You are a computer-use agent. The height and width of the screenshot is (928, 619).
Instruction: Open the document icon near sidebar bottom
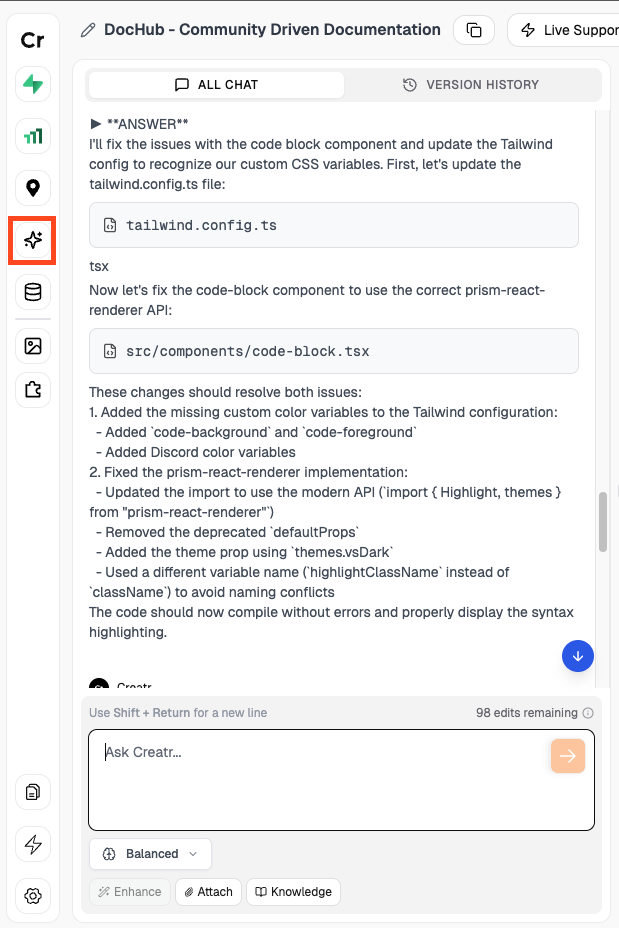[x=32, y=792]
